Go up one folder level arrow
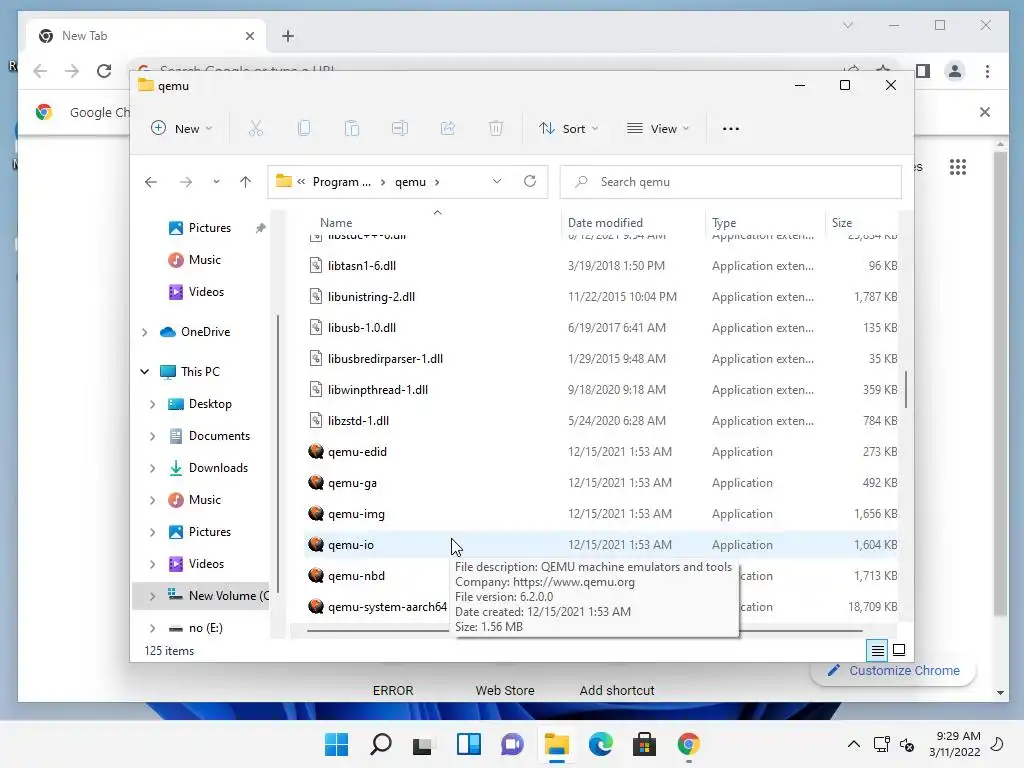 246,182
